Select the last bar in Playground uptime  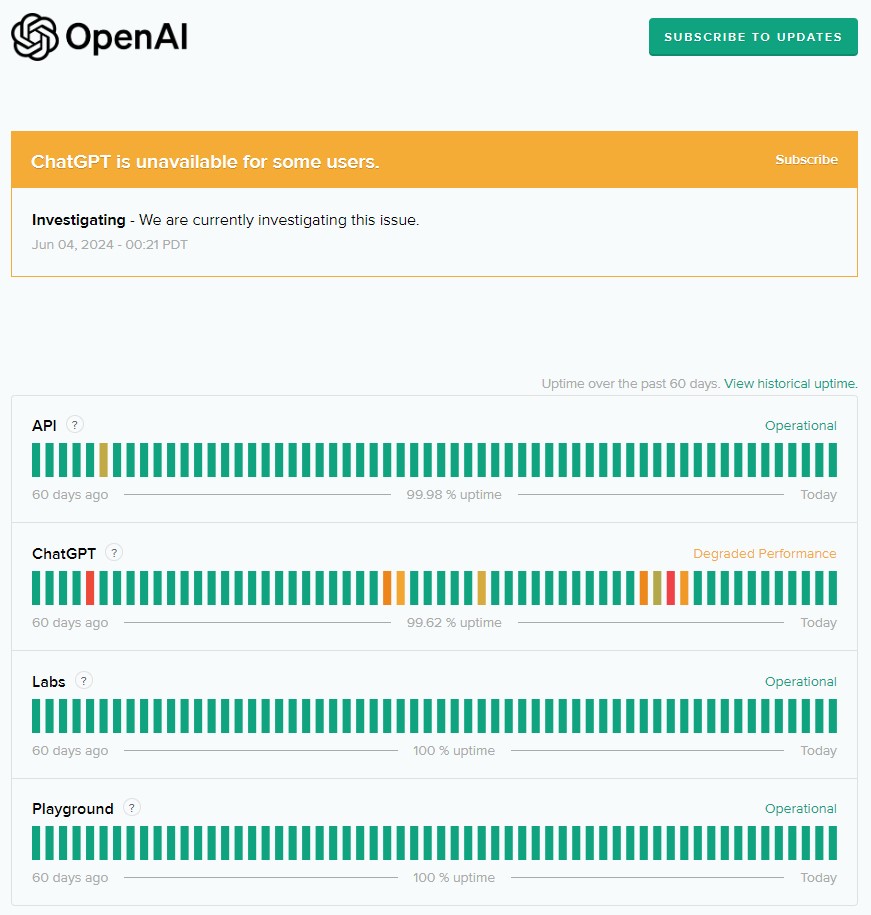(x=832, y=843)
